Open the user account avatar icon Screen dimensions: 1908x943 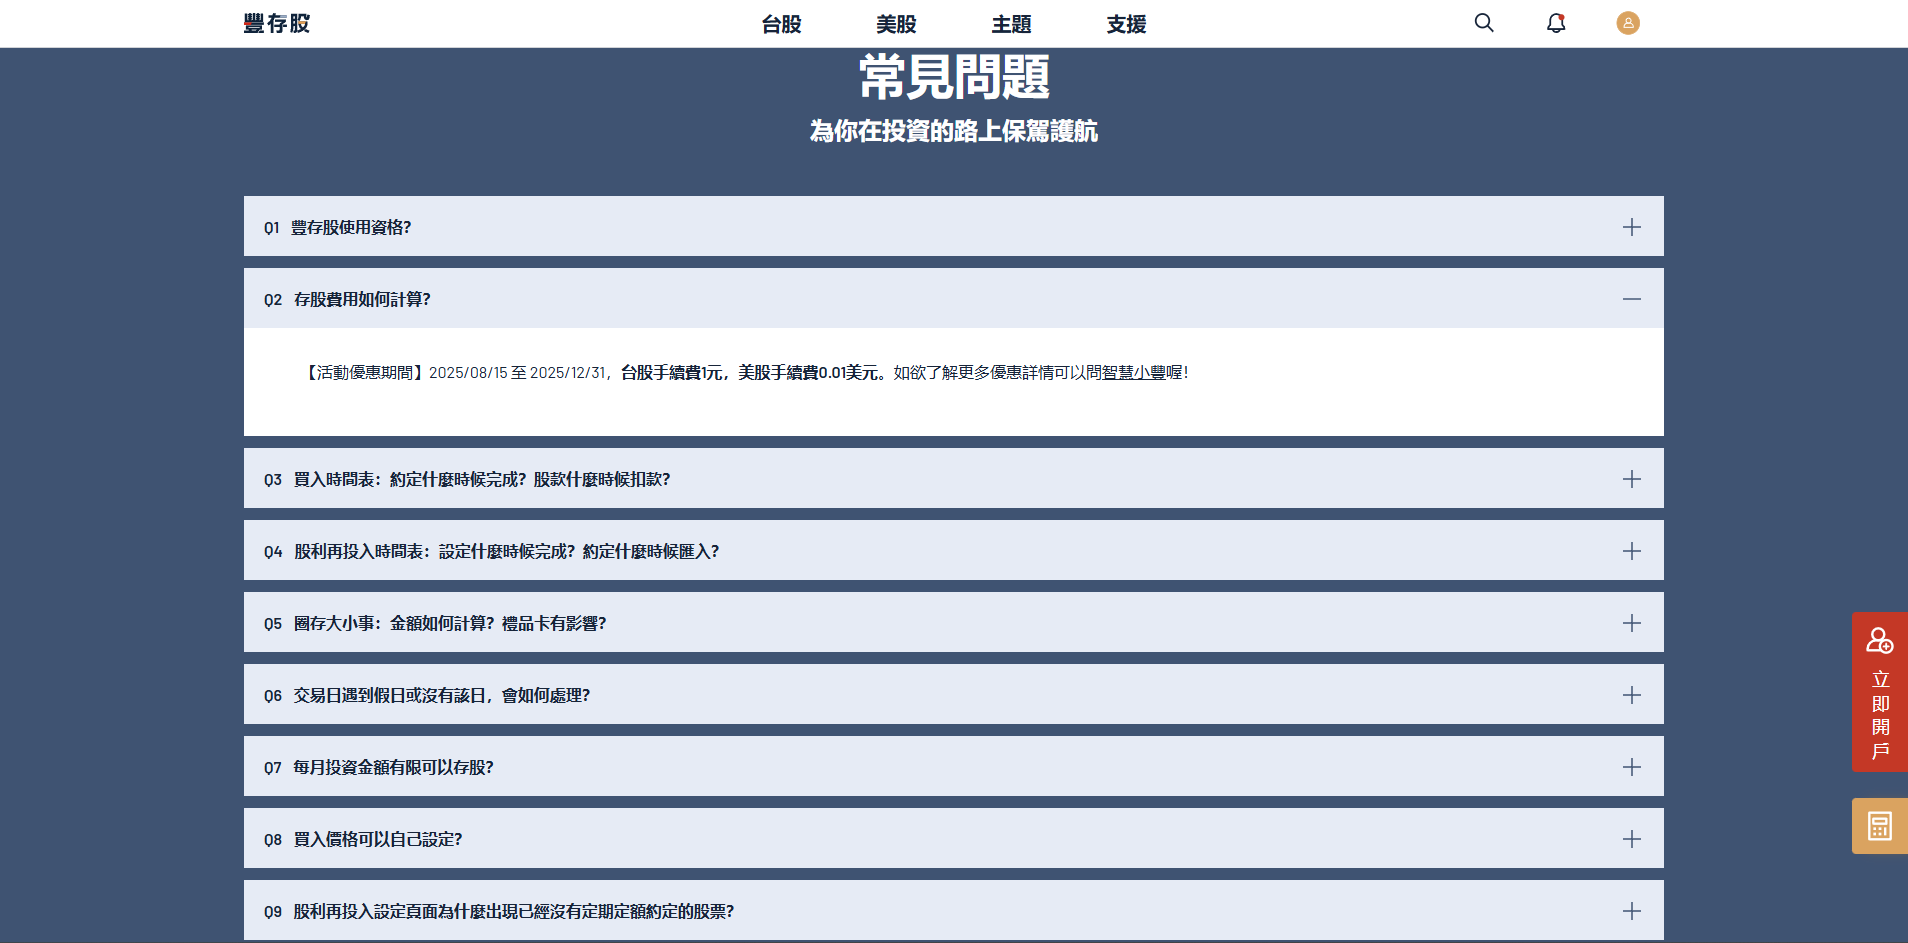point(1627,22)
